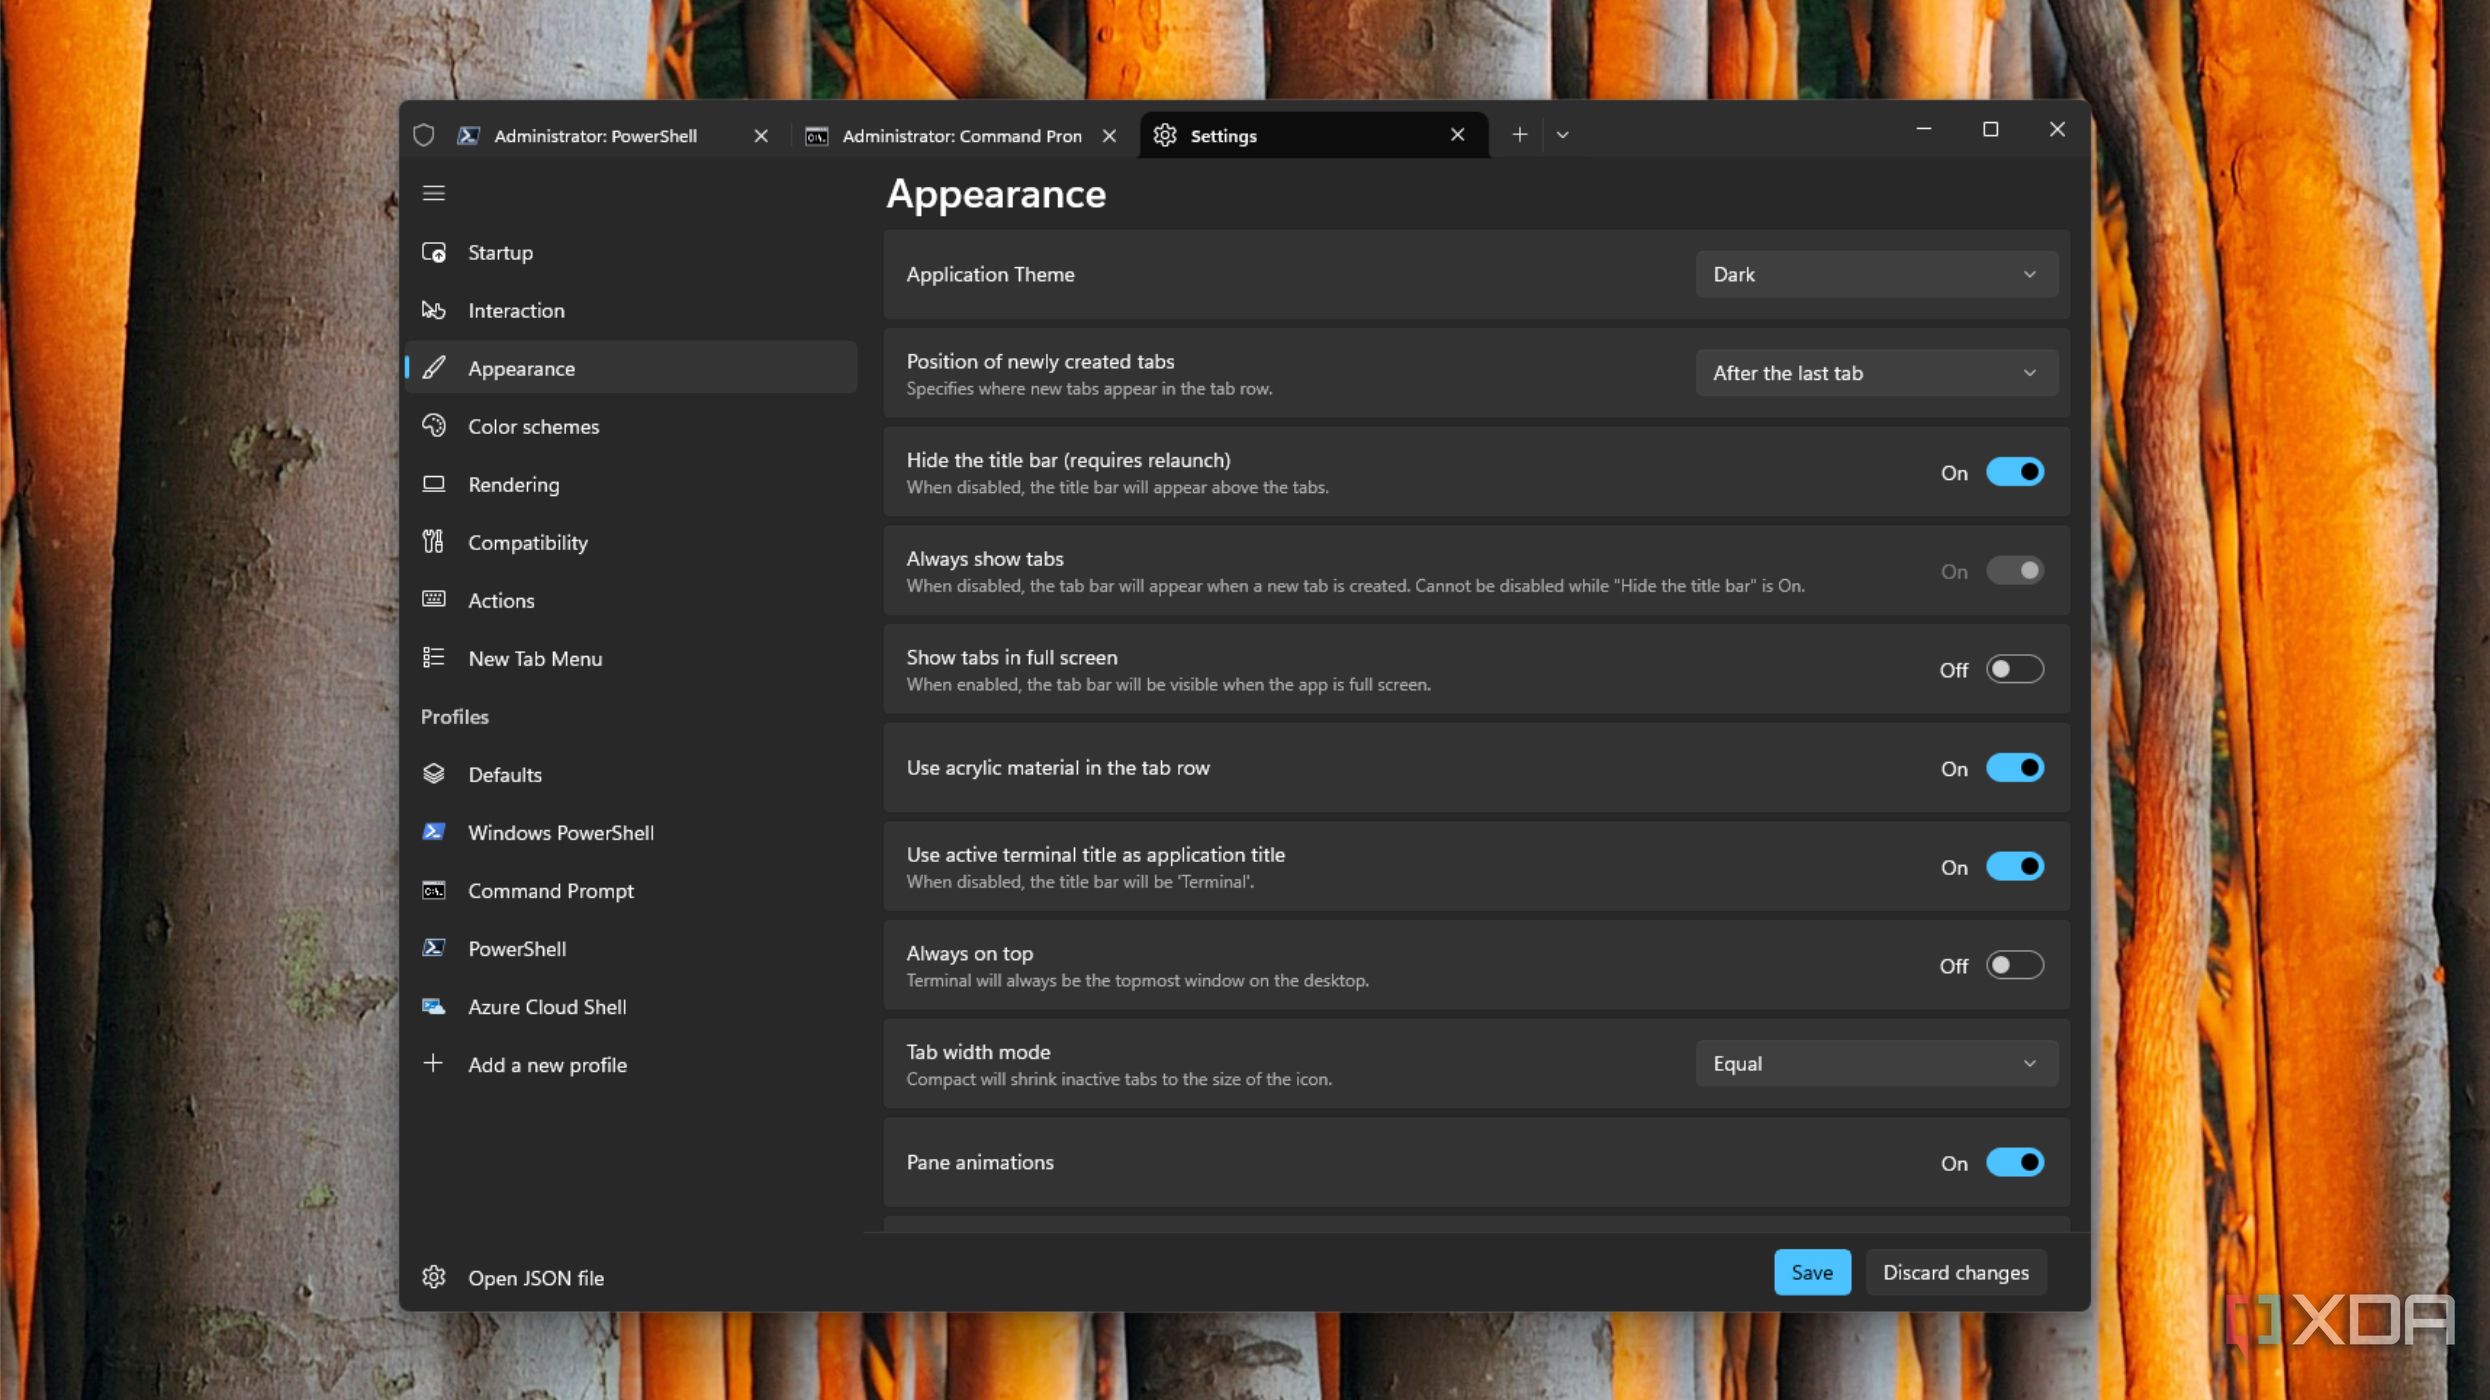Image resolution: width=2490 pixels, height=1400 pixels.
Task: Click Add a new profile
Action: point(631,1064)
